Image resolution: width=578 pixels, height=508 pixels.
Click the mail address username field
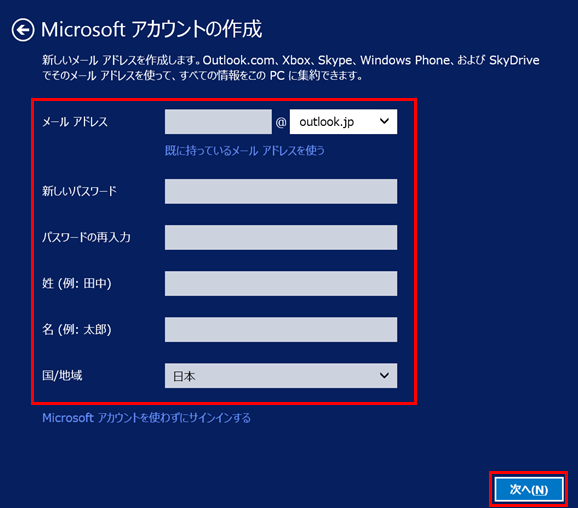coord(218,122)
